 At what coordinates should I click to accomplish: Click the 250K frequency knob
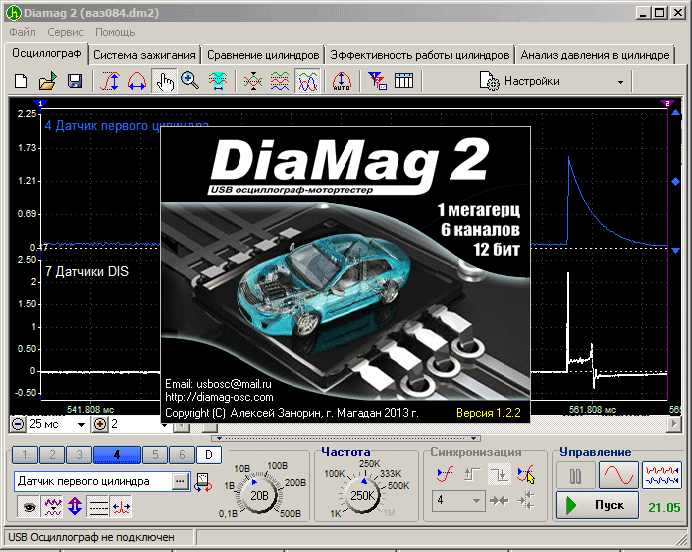362,495
